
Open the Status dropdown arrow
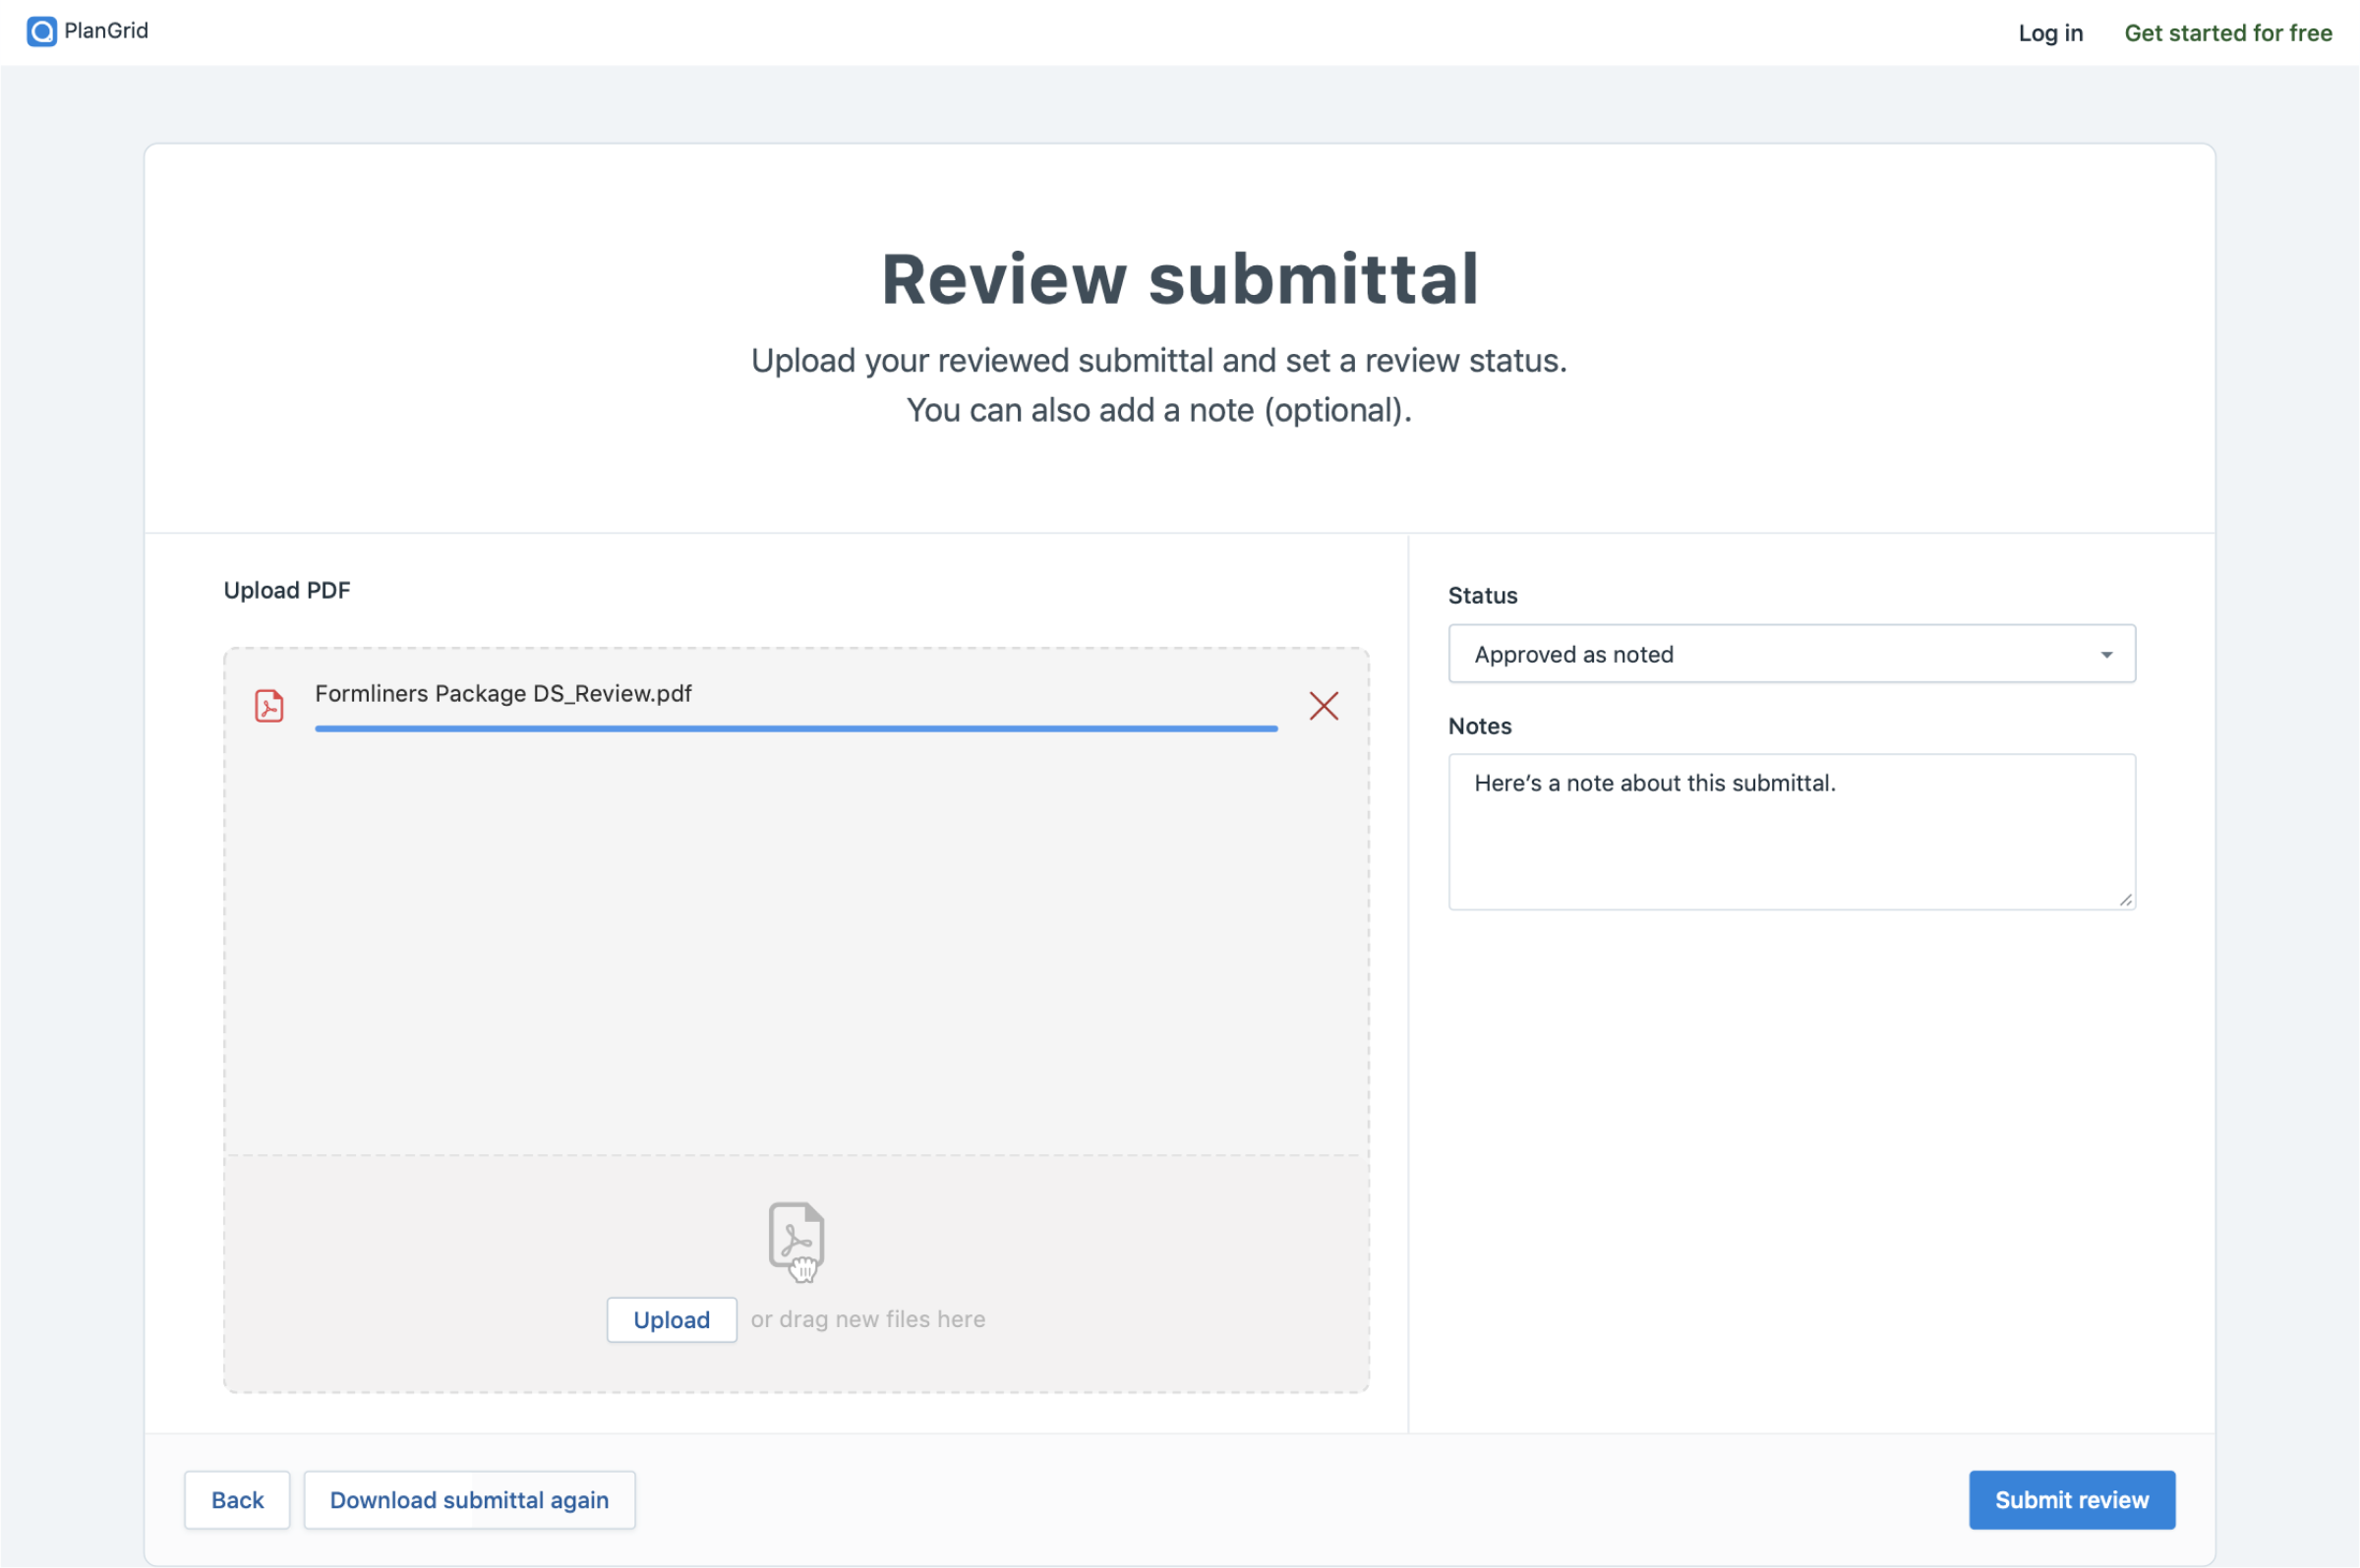(2105, 653)
